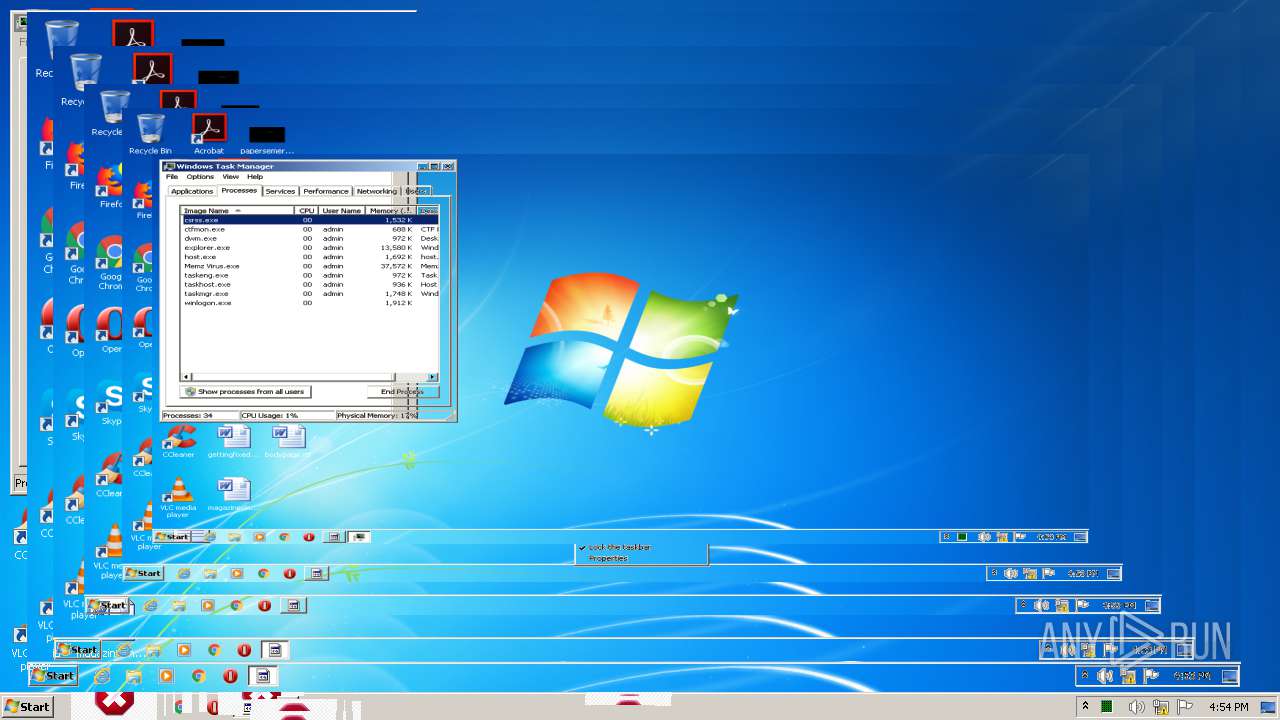This screenshot has height=720, width=1280.
Task: Select the taskeng.exe process row
Action: pos(309,275)
